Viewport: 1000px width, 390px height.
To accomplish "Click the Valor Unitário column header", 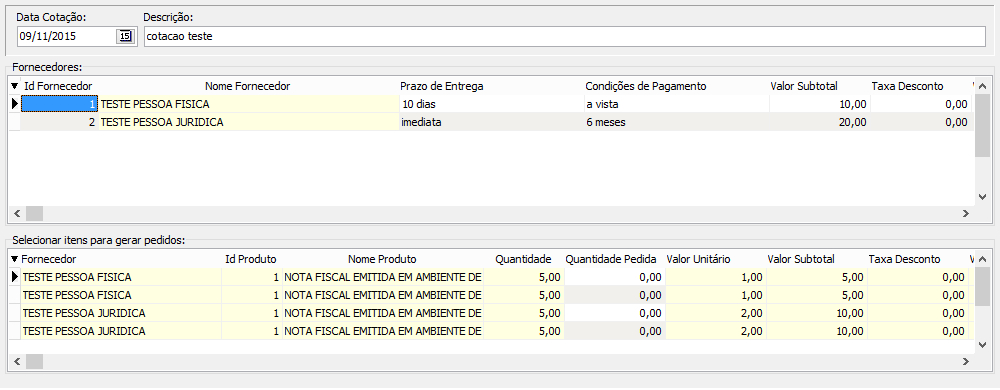I will pos(698,259).
